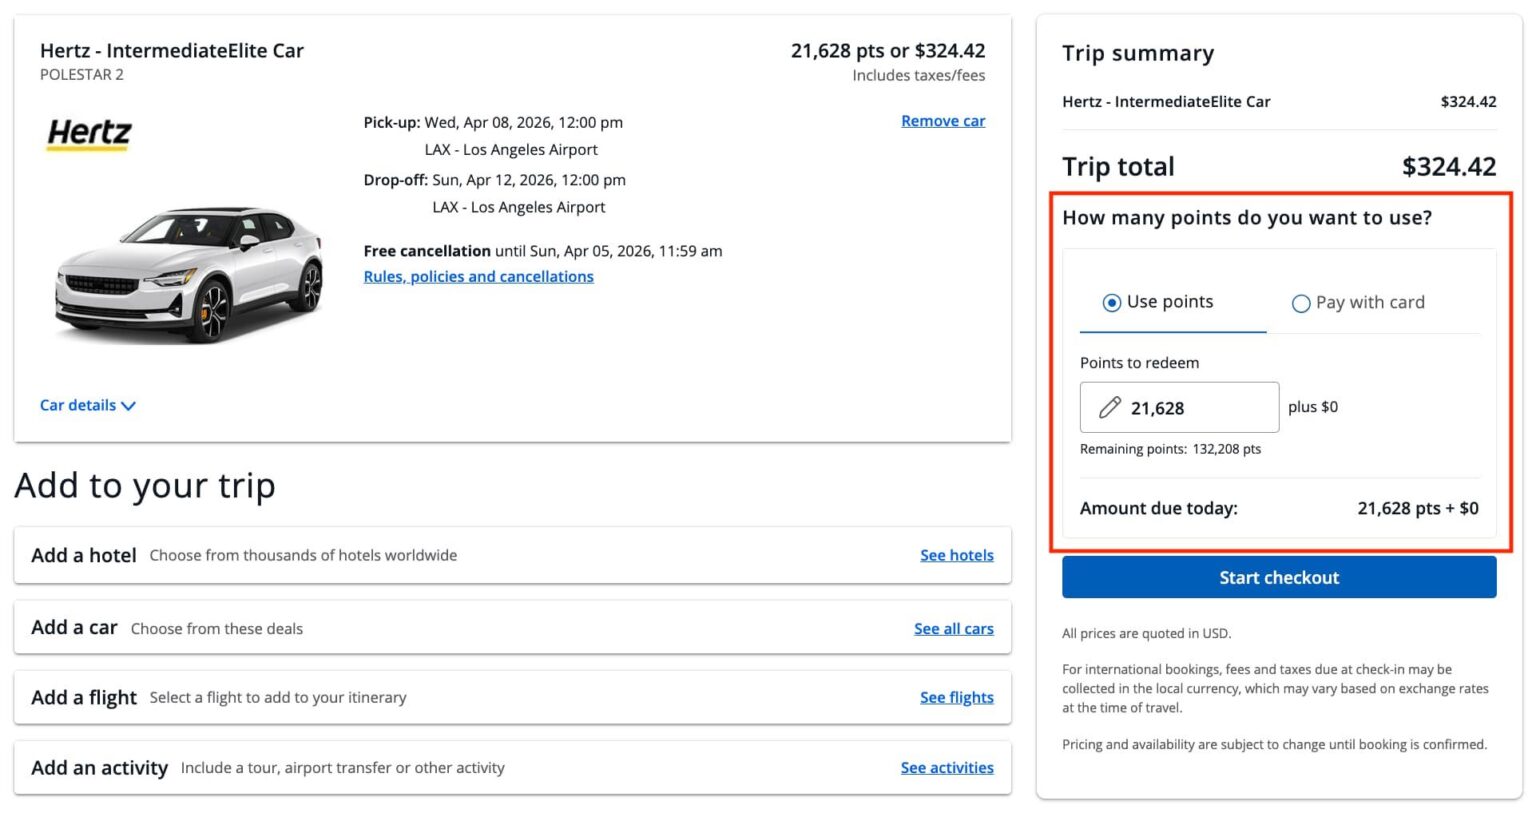The height and width of the screenshot is (813, 1536).
Task: Click the See all cars link
Action: (954, 629)
